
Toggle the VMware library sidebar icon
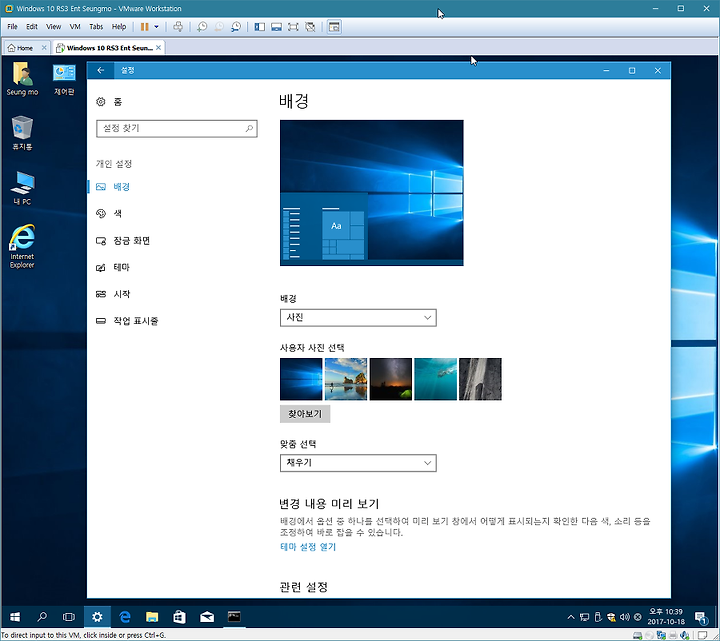259,27
